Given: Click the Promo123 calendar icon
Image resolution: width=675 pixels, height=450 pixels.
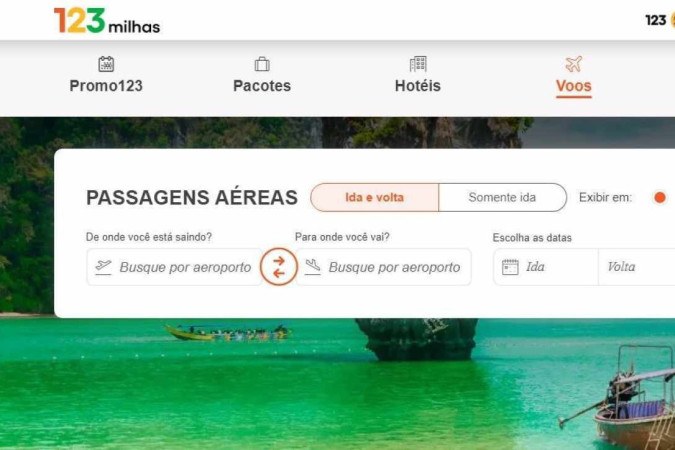Looking at the screenshot, I should [x=106, y=64].
